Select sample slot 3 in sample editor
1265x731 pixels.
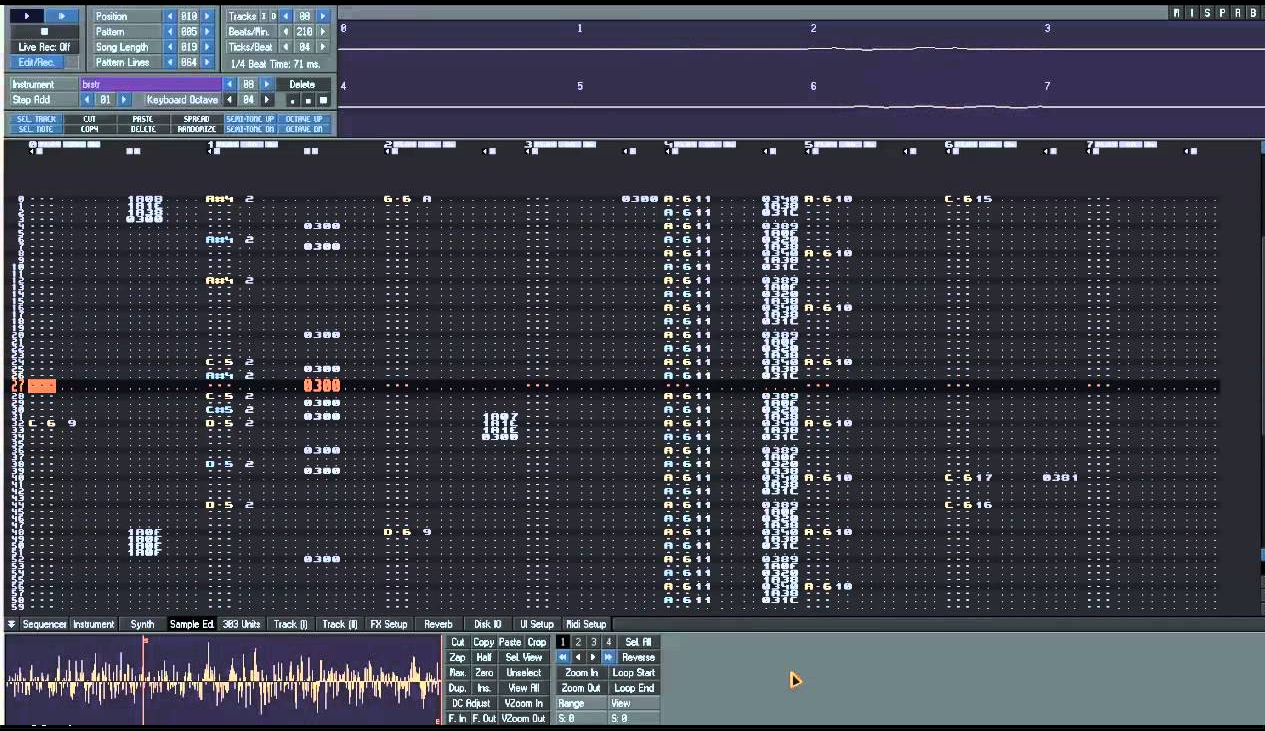593,642
